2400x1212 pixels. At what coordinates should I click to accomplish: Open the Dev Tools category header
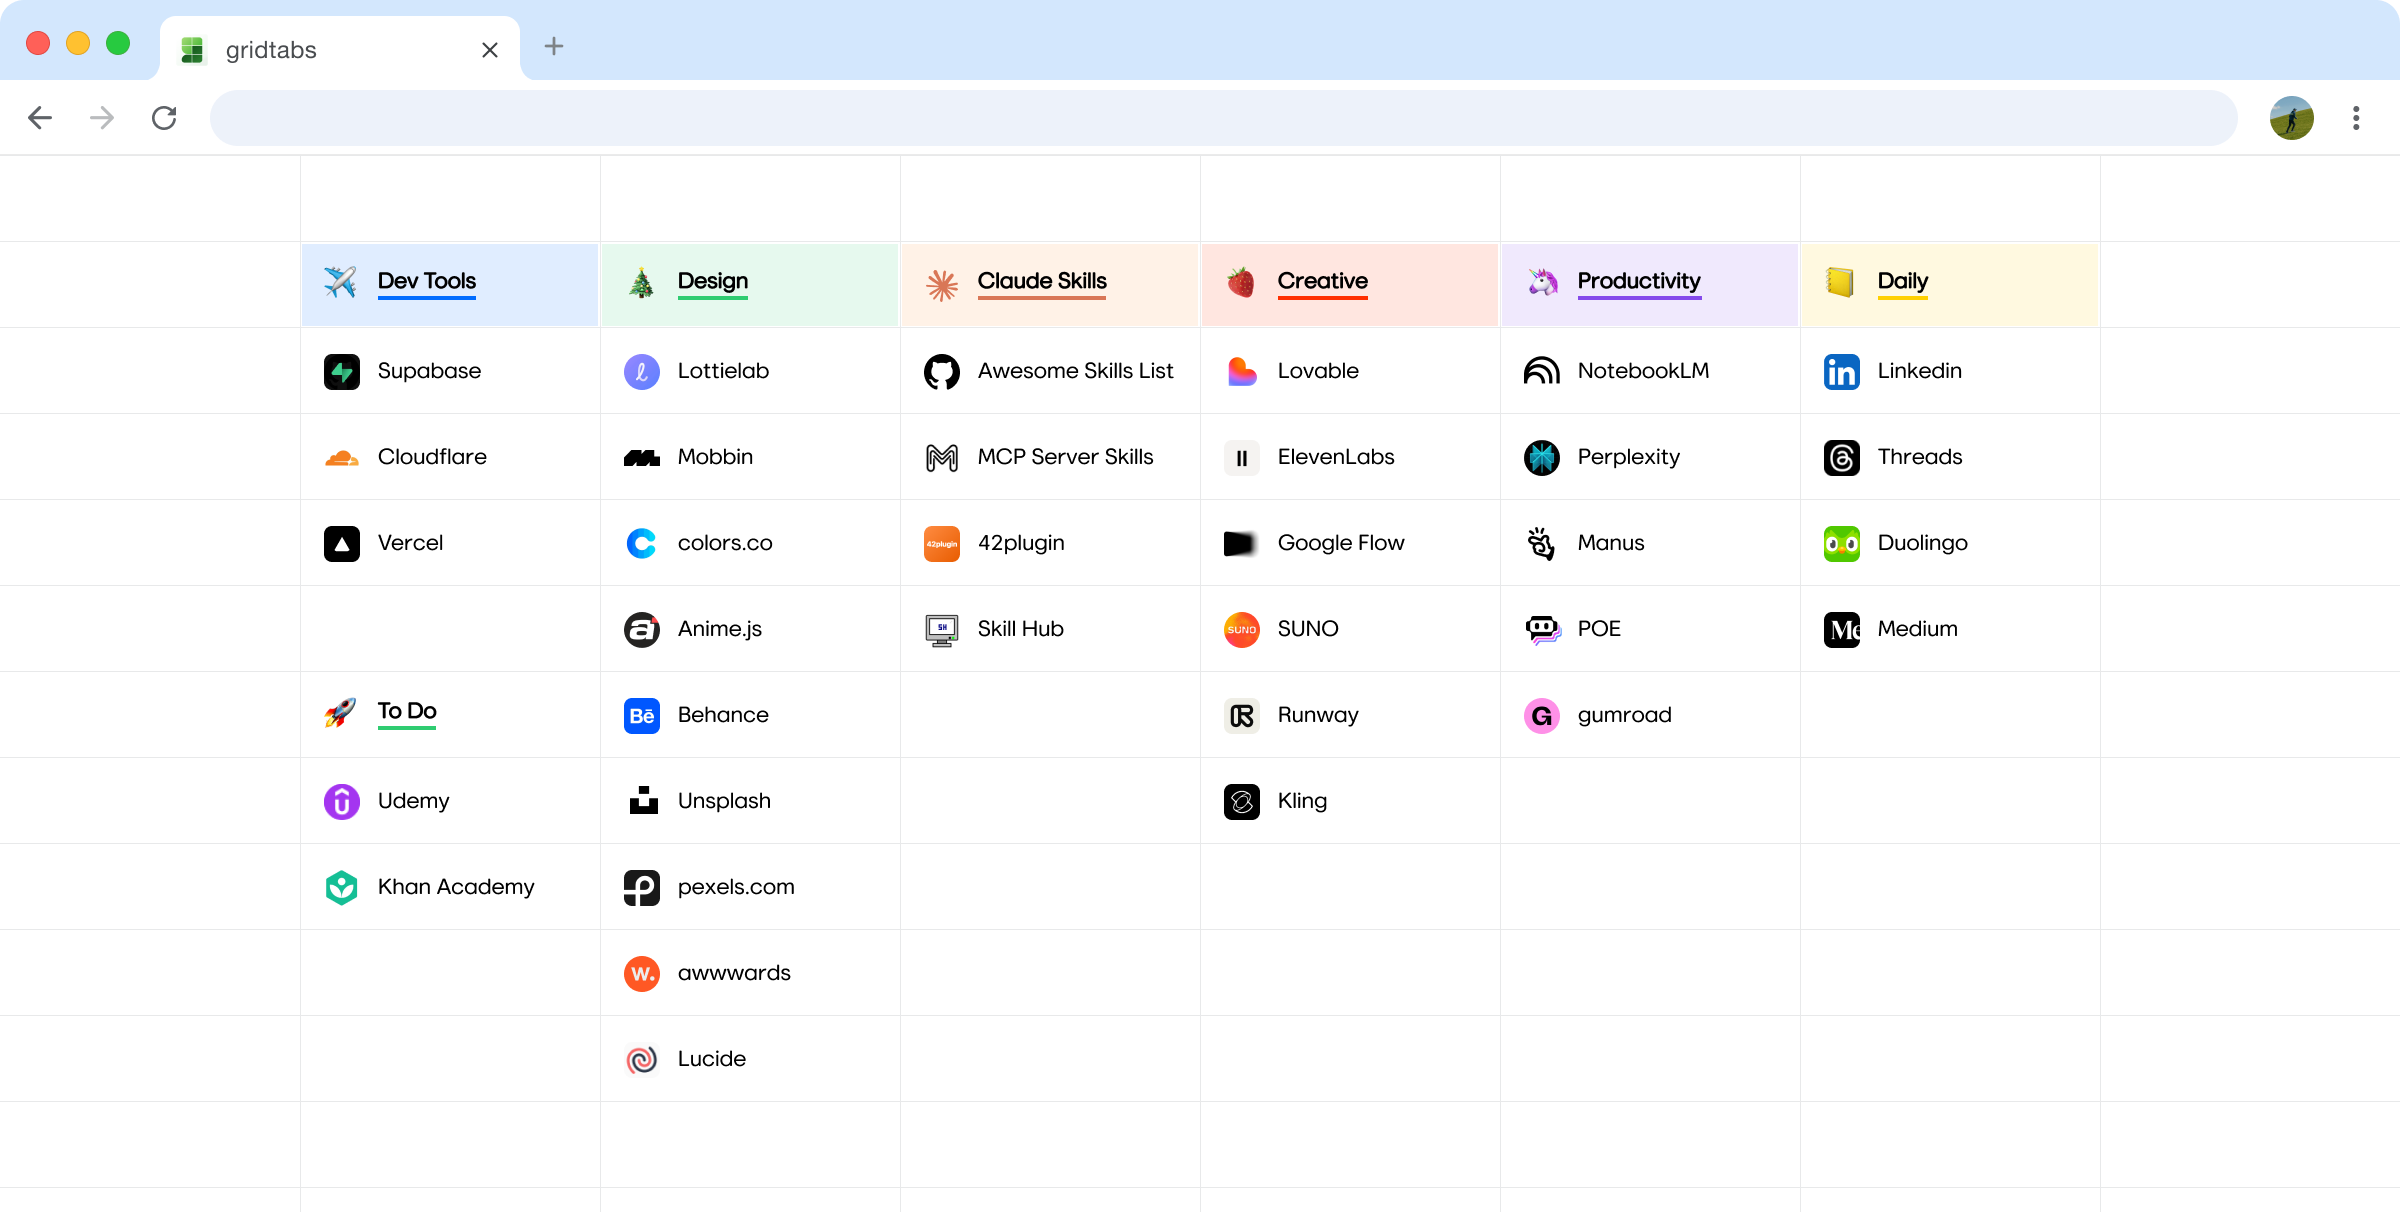[450, 284]
